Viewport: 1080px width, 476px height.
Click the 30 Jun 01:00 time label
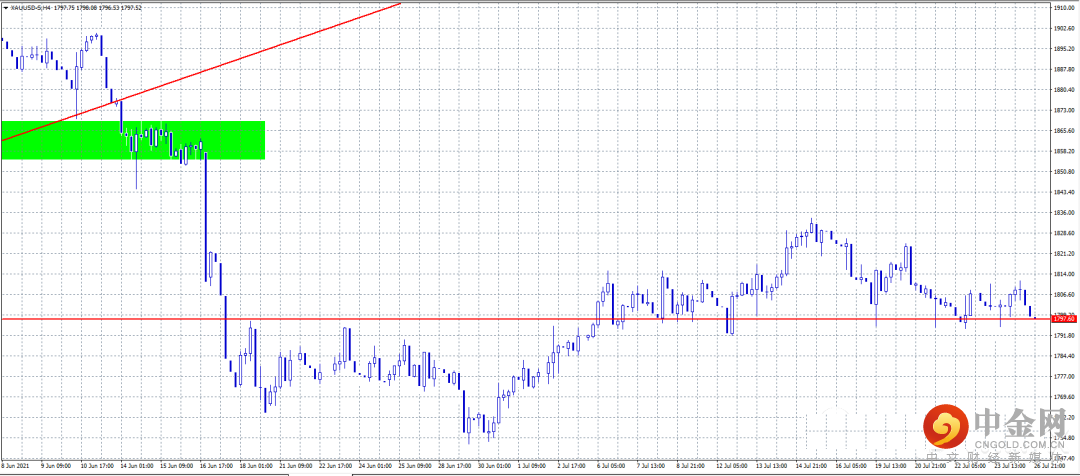click(x=495, y=466)
